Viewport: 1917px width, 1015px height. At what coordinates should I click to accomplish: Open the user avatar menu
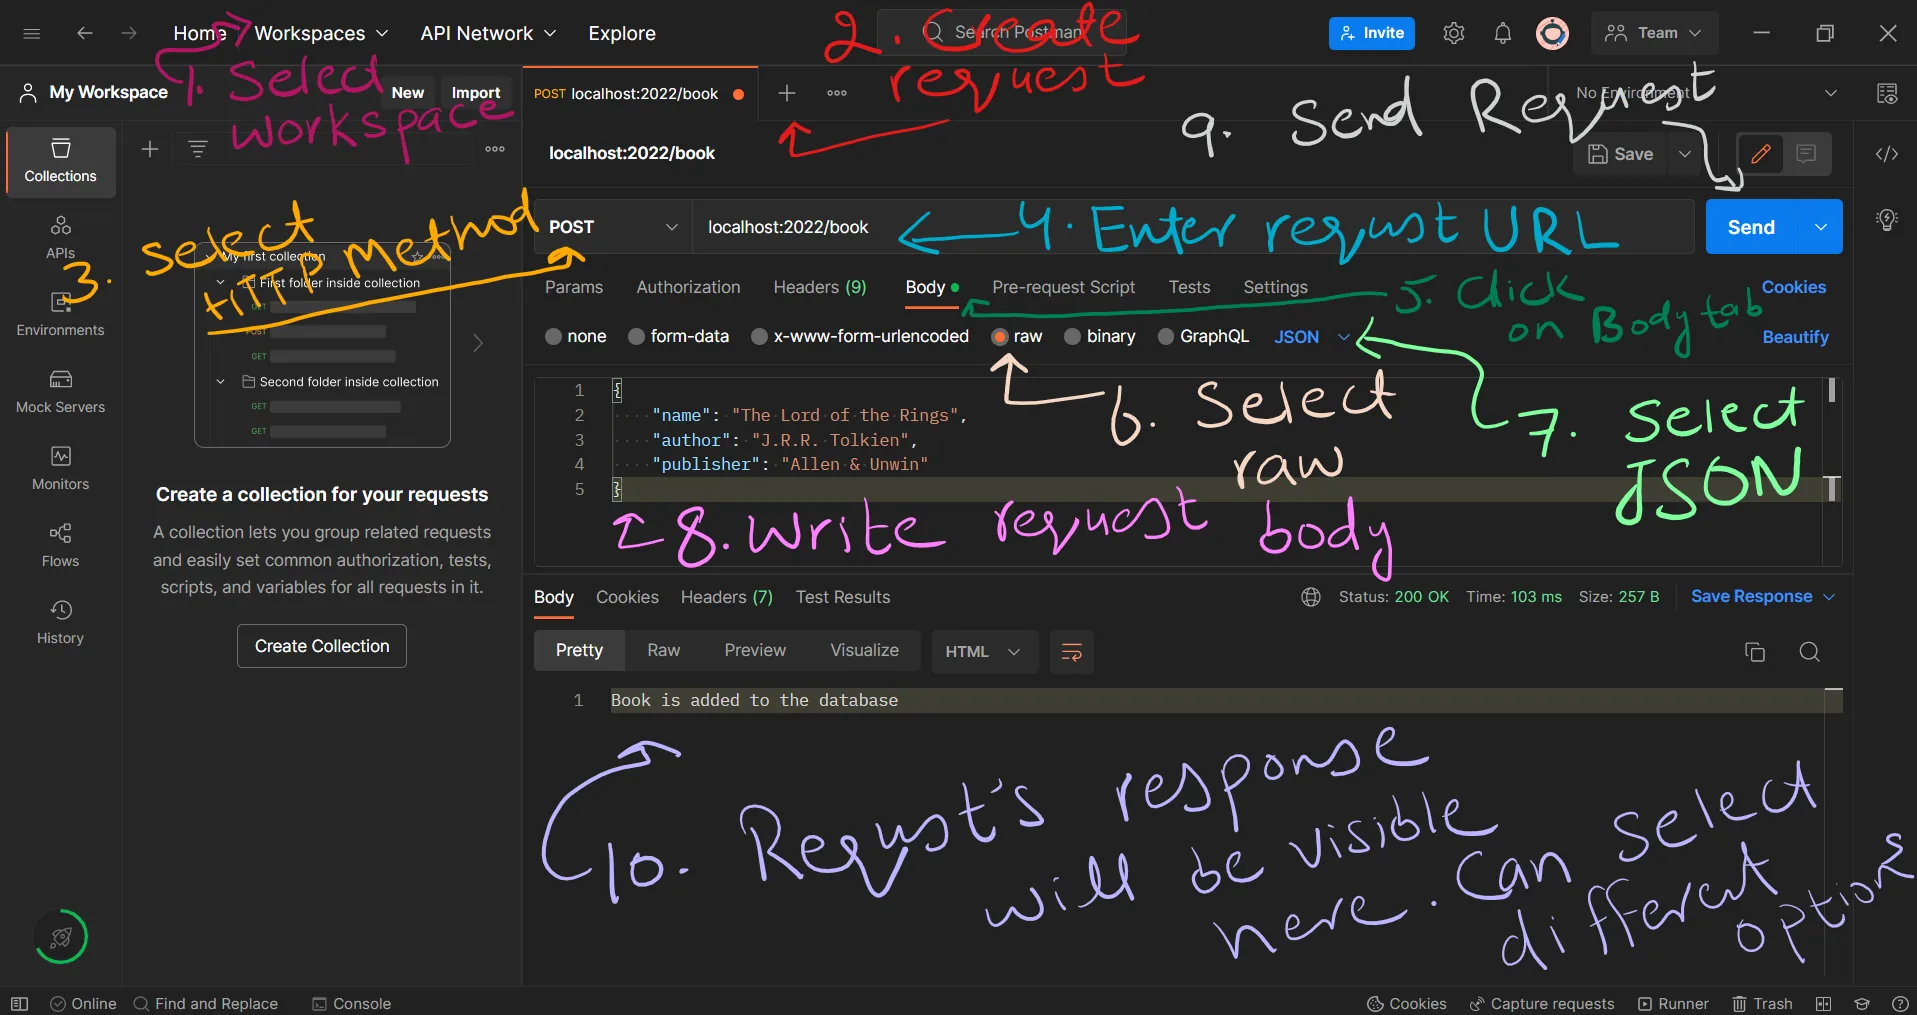[1552, 33]
